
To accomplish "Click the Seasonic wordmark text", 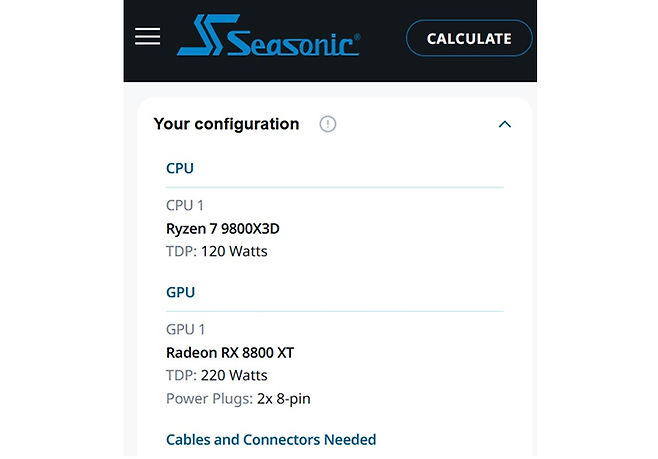I will [292, 43].
